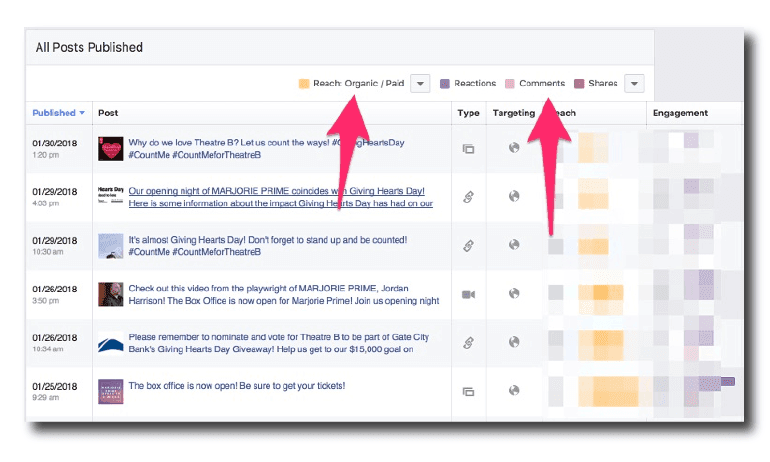Click the 'All Posts Published' heading

(x=89, y=47)
